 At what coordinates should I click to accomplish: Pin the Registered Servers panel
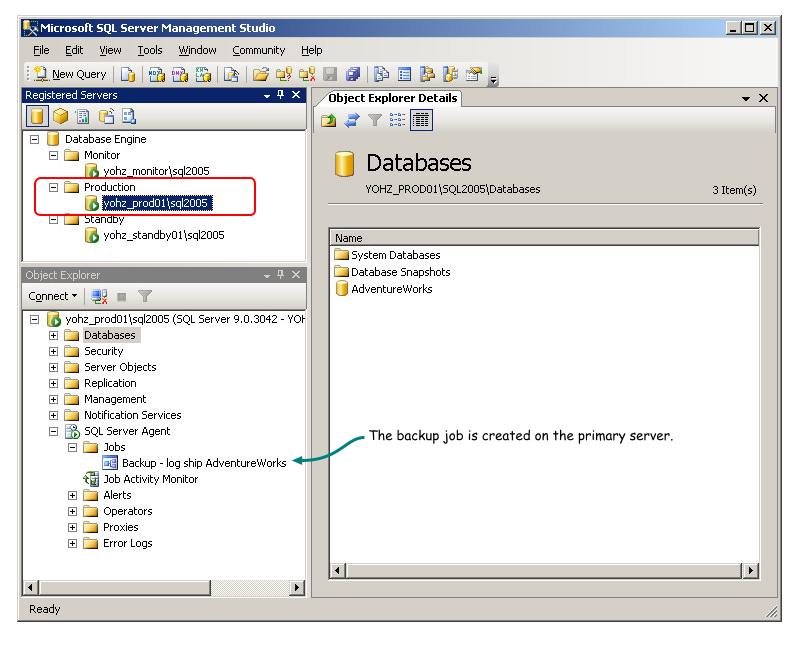click(x=281, y=95)
